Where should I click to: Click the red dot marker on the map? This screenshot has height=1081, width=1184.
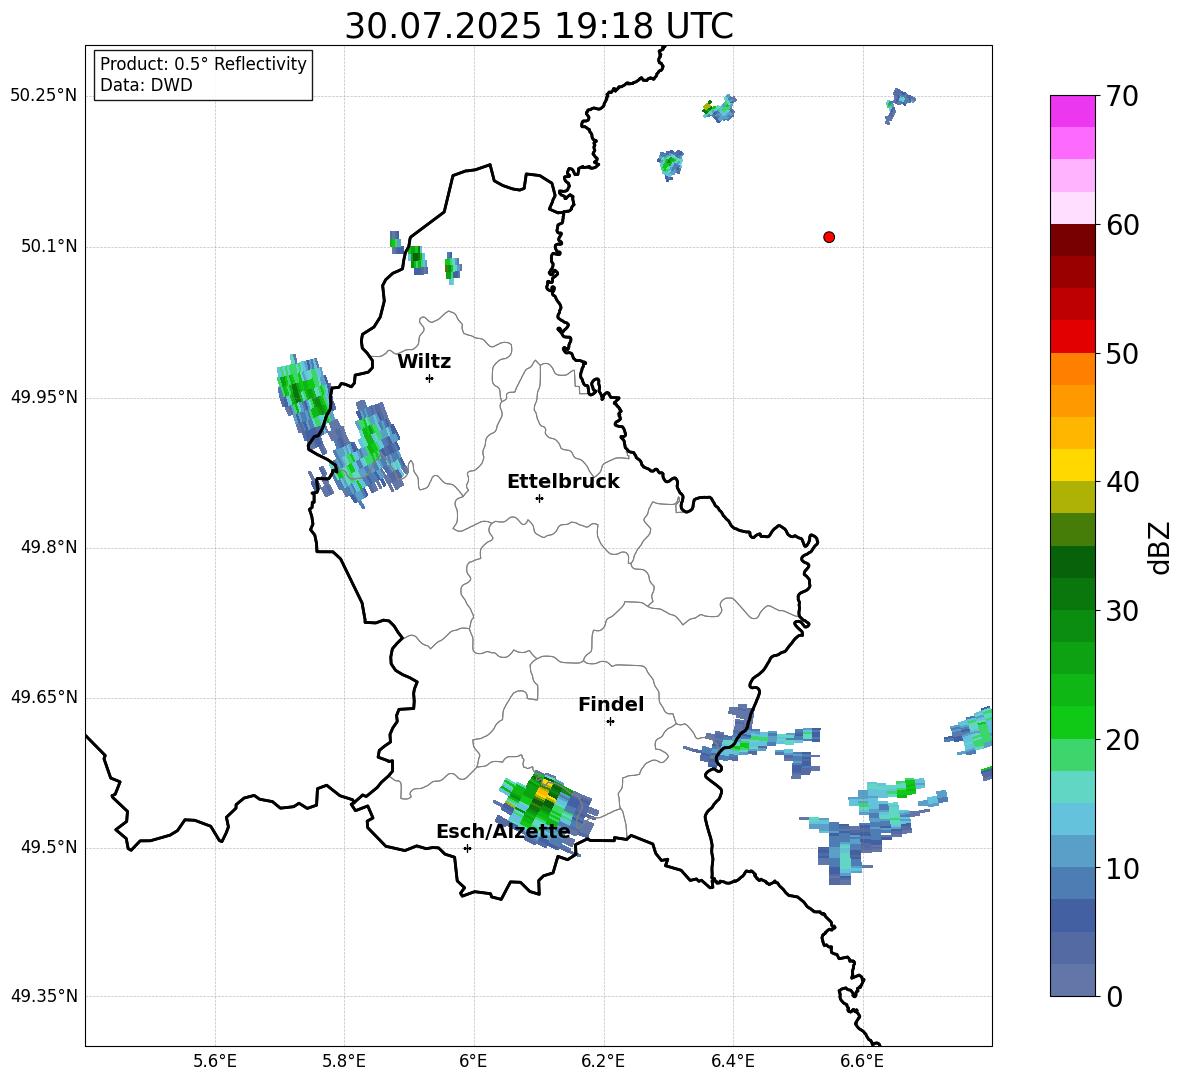coord(829,237)
